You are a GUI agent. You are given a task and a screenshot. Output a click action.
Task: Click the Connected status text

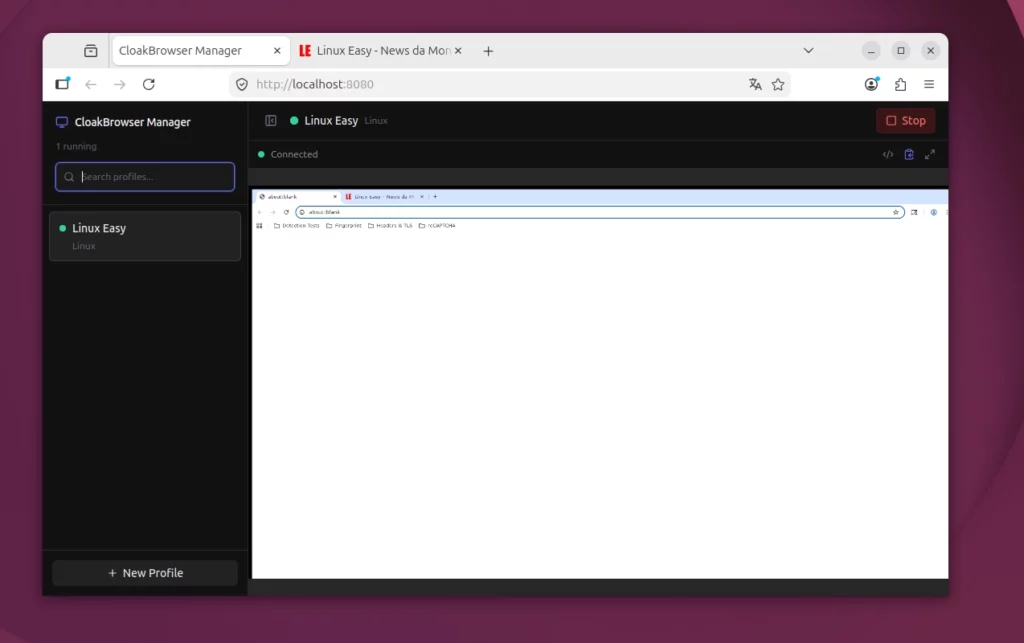[294, 155]
